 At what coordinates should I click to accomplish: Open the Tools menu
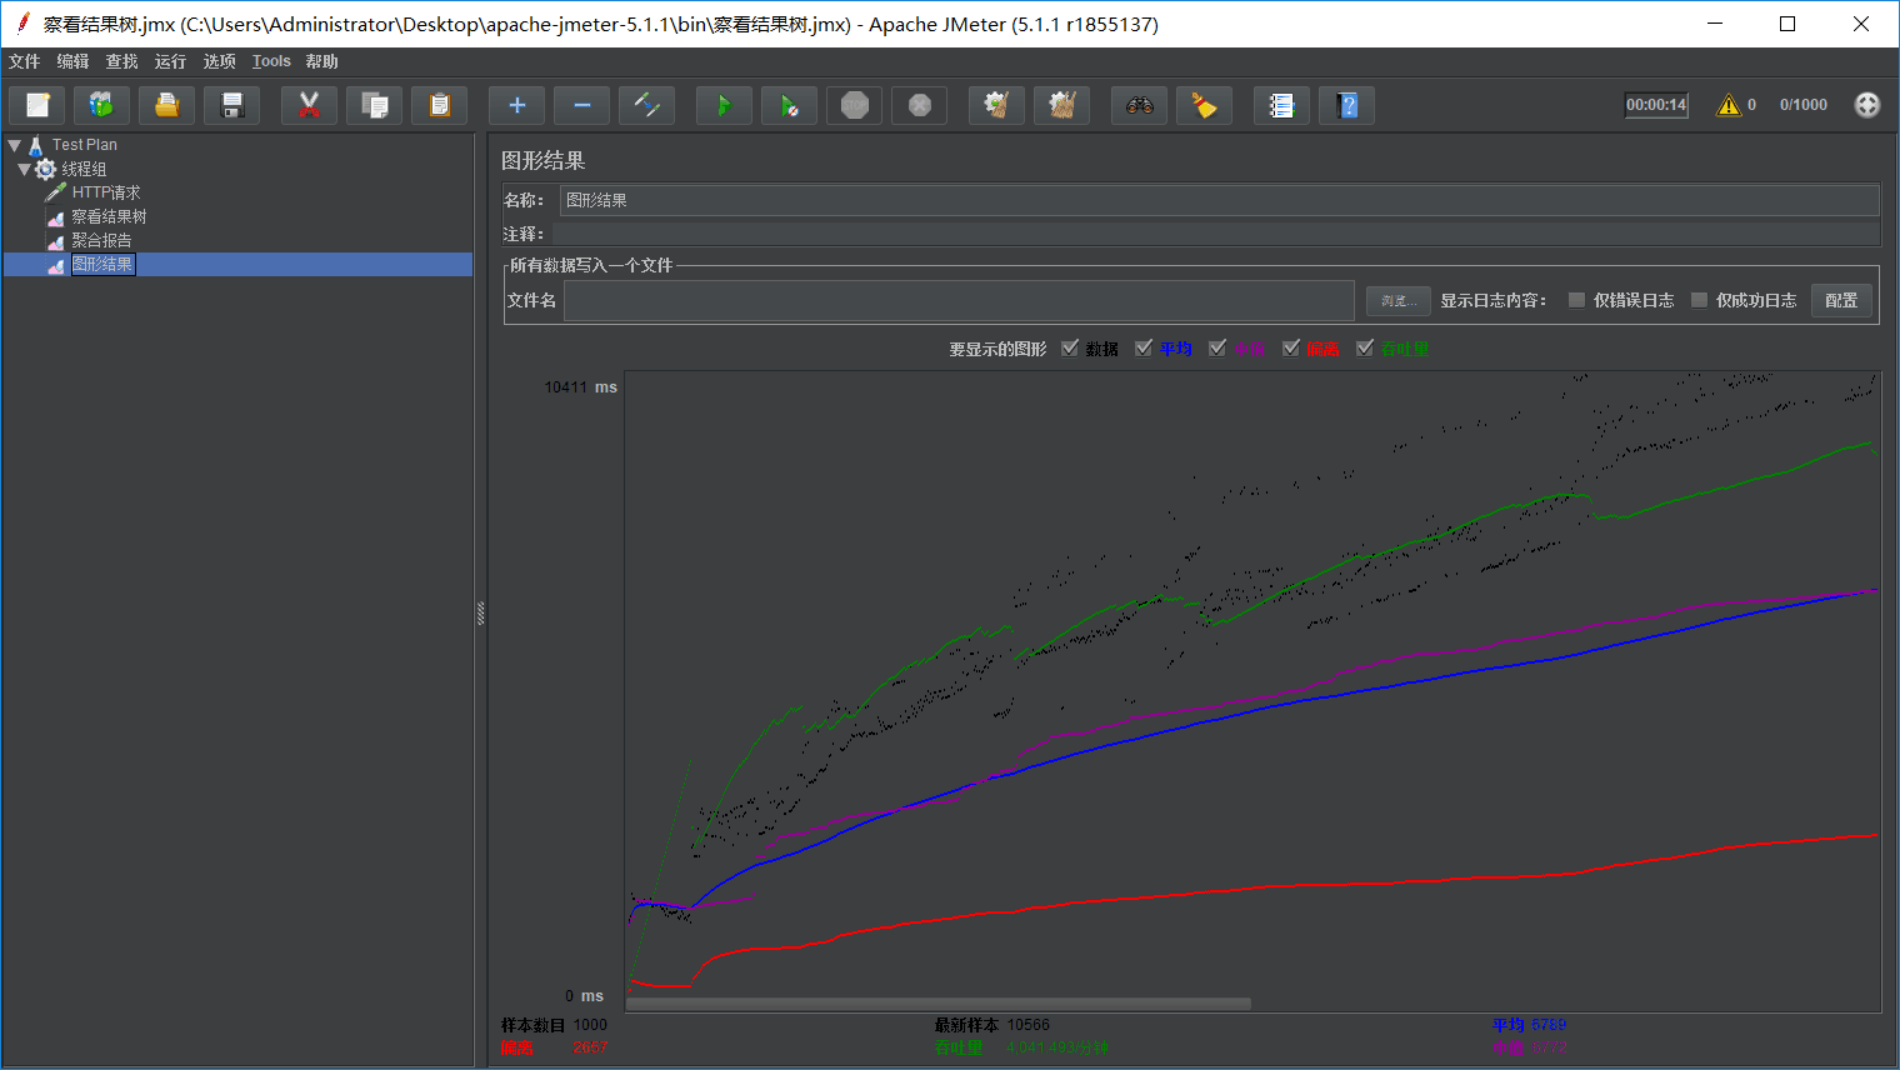click(x=271, y=61)
